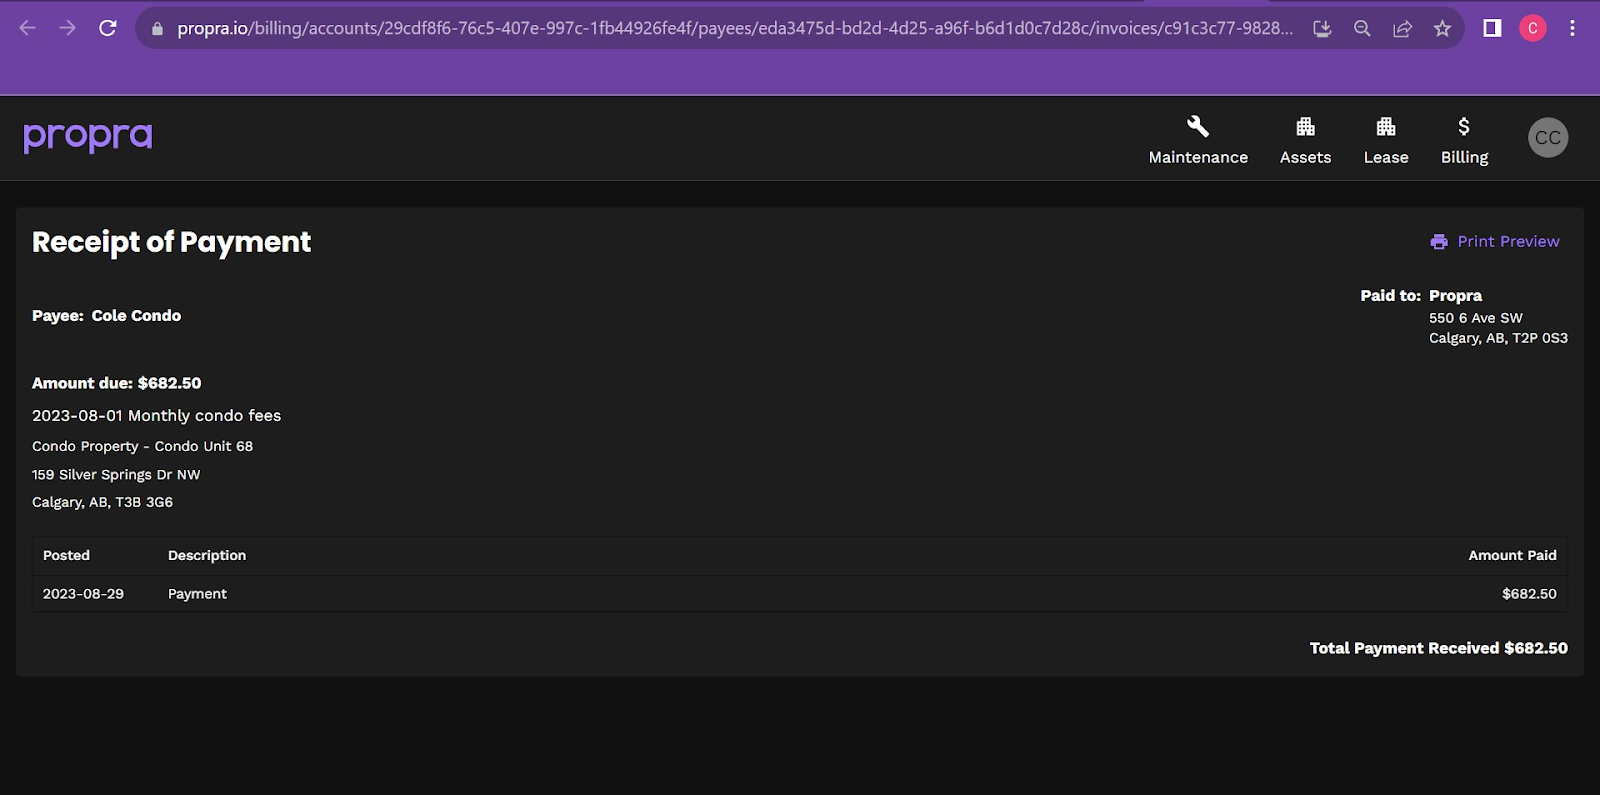Click the address line 550 6 Ave SW
The width and height of the screenshot is (1600, 795).
pyautogui.click(x=1475, y=318)
